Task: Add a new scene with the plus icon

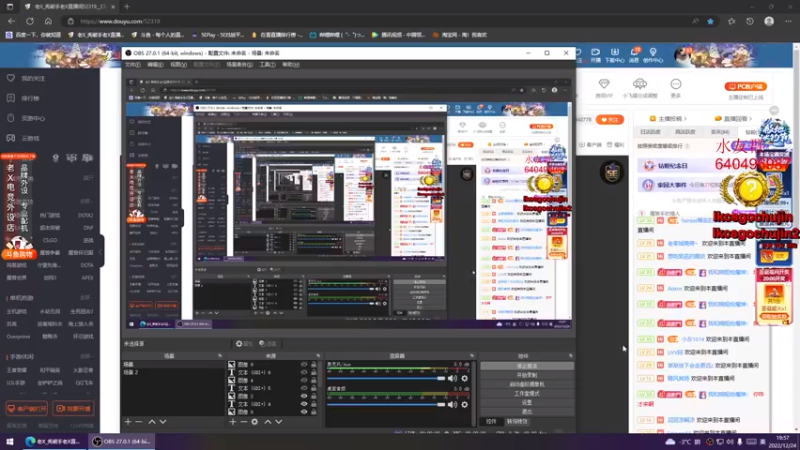Action: 128,422
